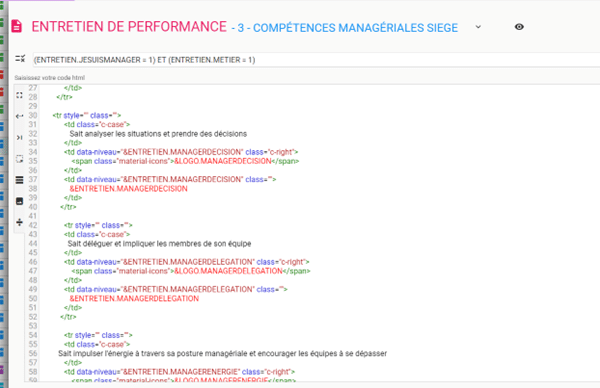This screenshot has height=388, width=600.
Task: Click the tr tag on line 42
Action: [x=98, y=225]
